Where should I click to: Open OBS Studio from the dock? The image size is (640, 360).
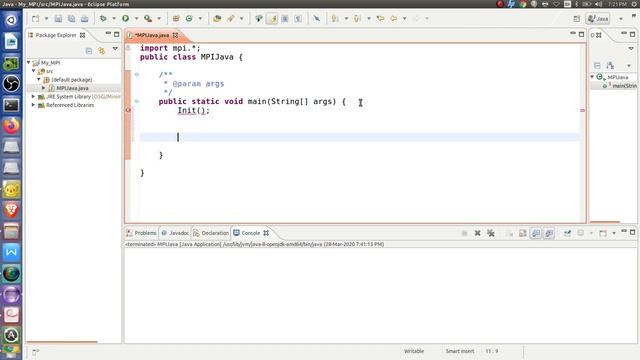pyautogui.click(x=11, y=84)
